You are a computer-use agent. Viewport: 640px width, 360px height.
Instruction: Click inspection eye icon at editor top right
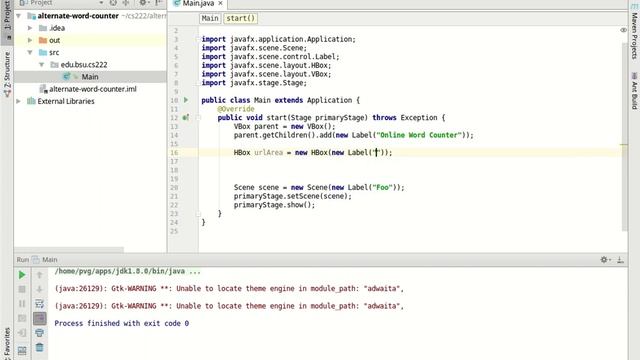[623, 30]
